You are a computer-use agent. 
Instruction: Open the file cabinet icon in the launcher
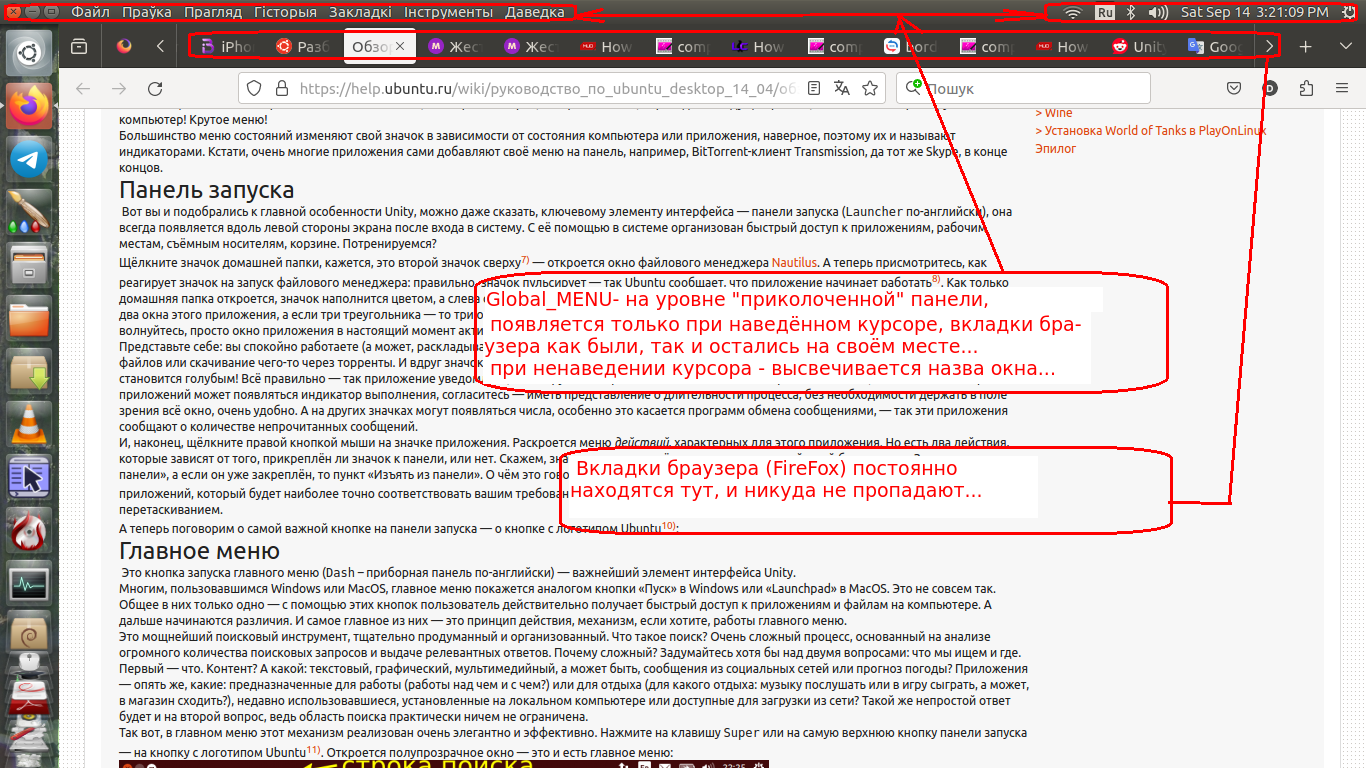tap(30, 265)
